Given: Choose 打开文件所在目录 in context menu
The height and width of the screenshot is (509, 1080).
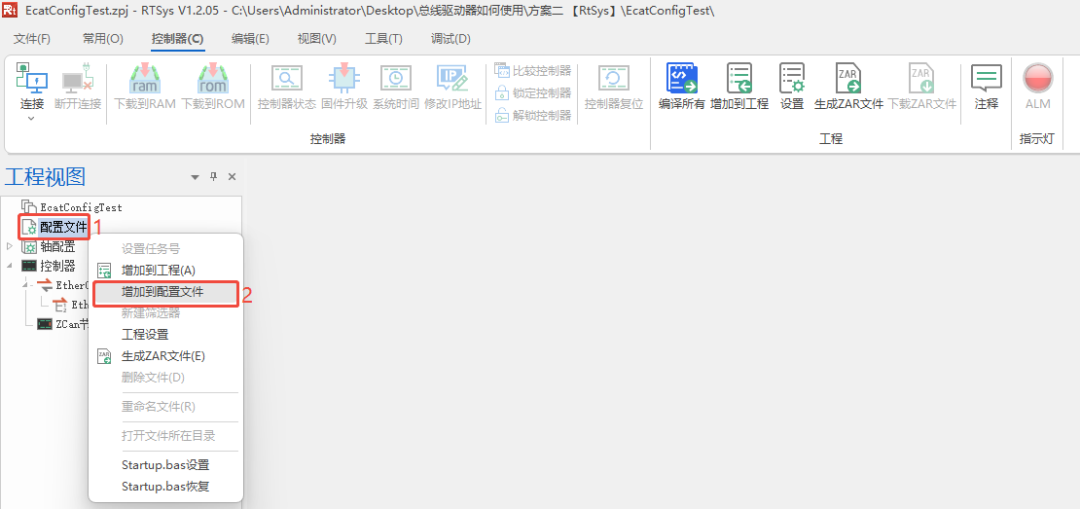Looking at the screenshot, I should click(166, 436).
